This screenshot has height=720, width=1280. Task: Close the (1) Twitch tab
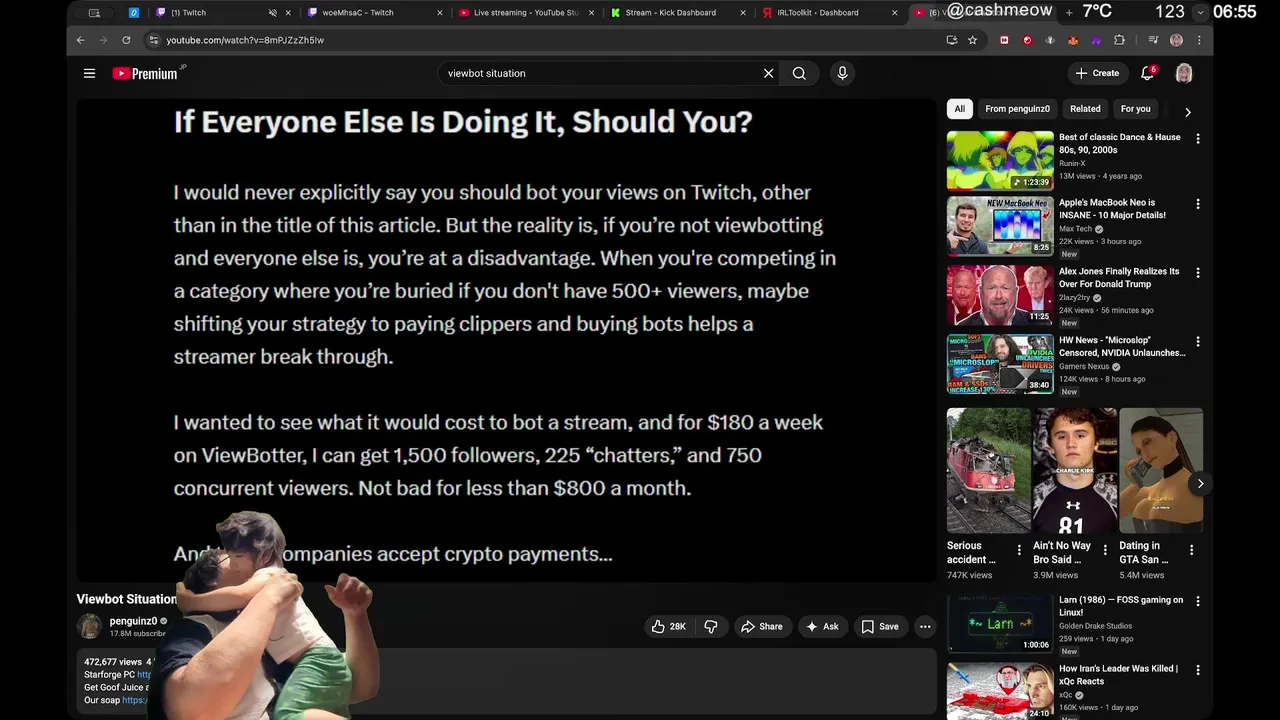coord(289,13)
